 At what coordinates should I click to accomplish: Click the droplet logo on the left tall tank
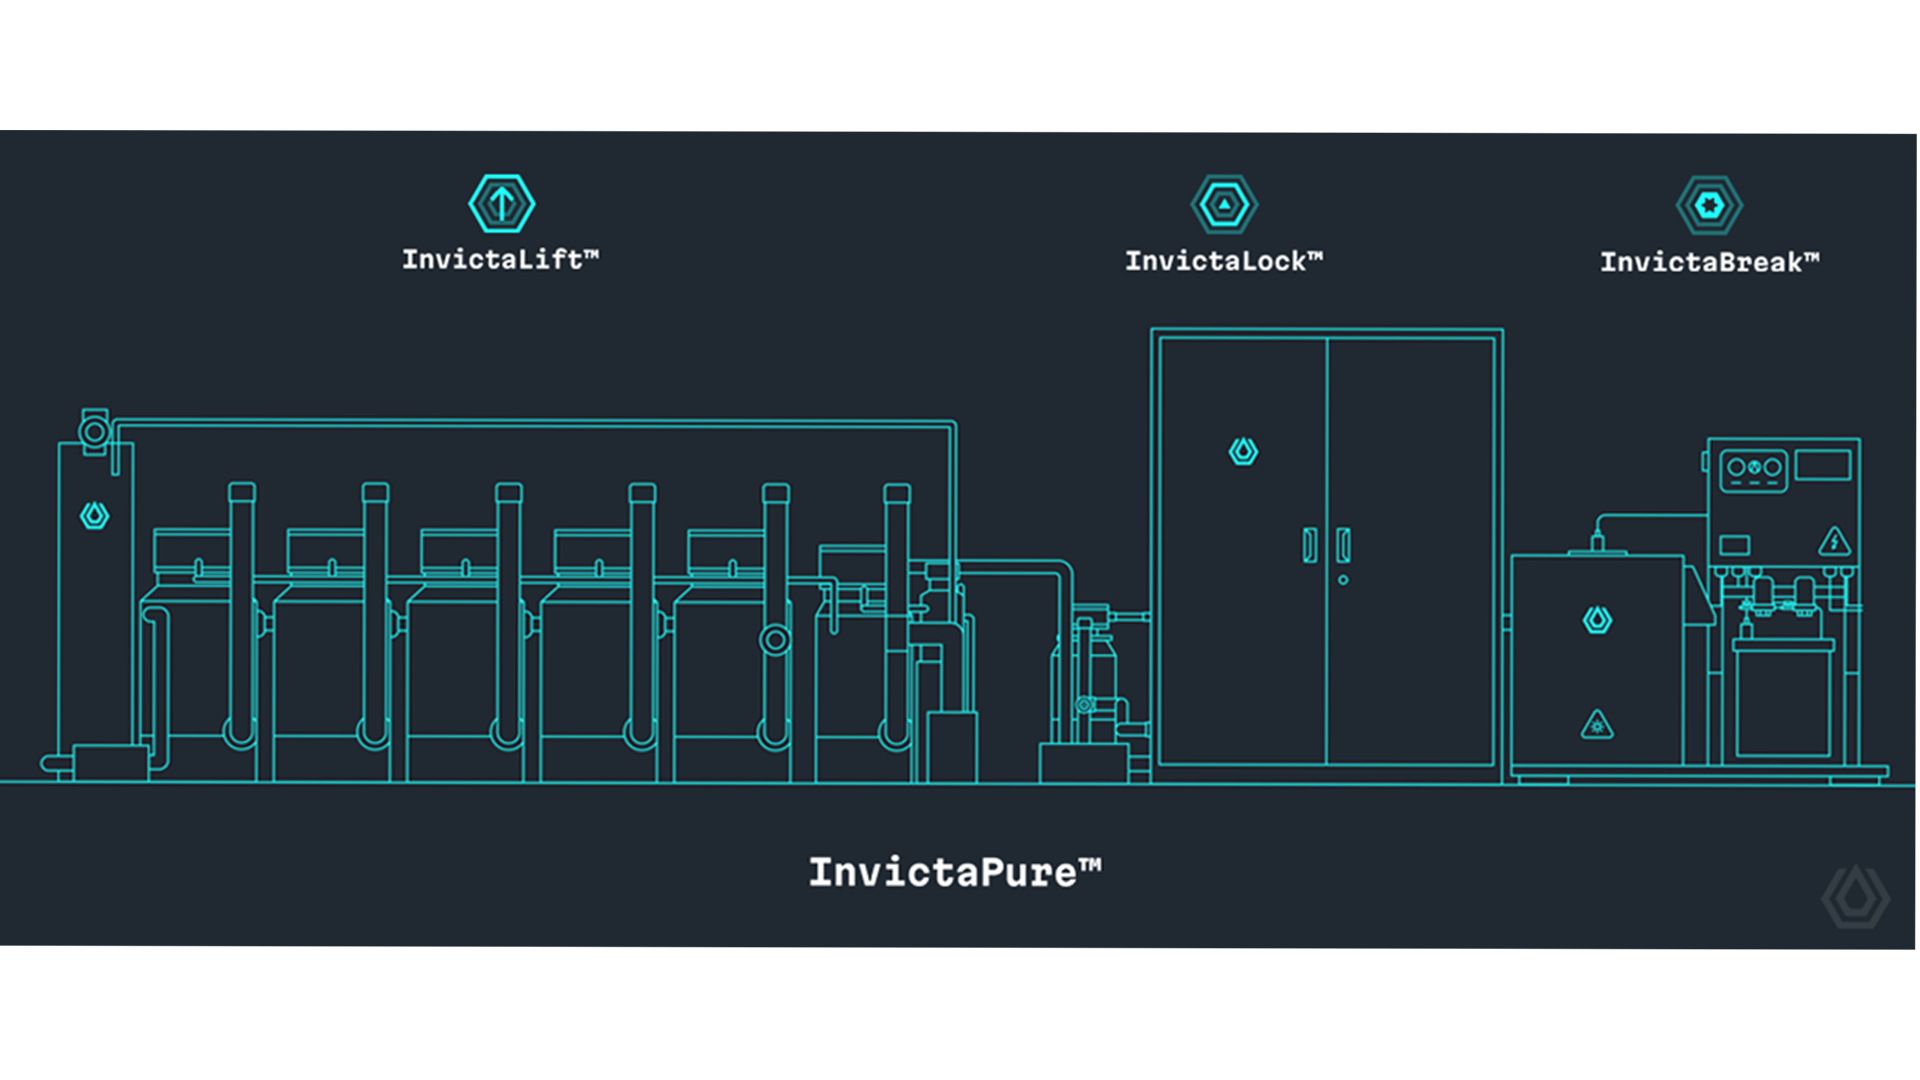[x=95, y=515]
